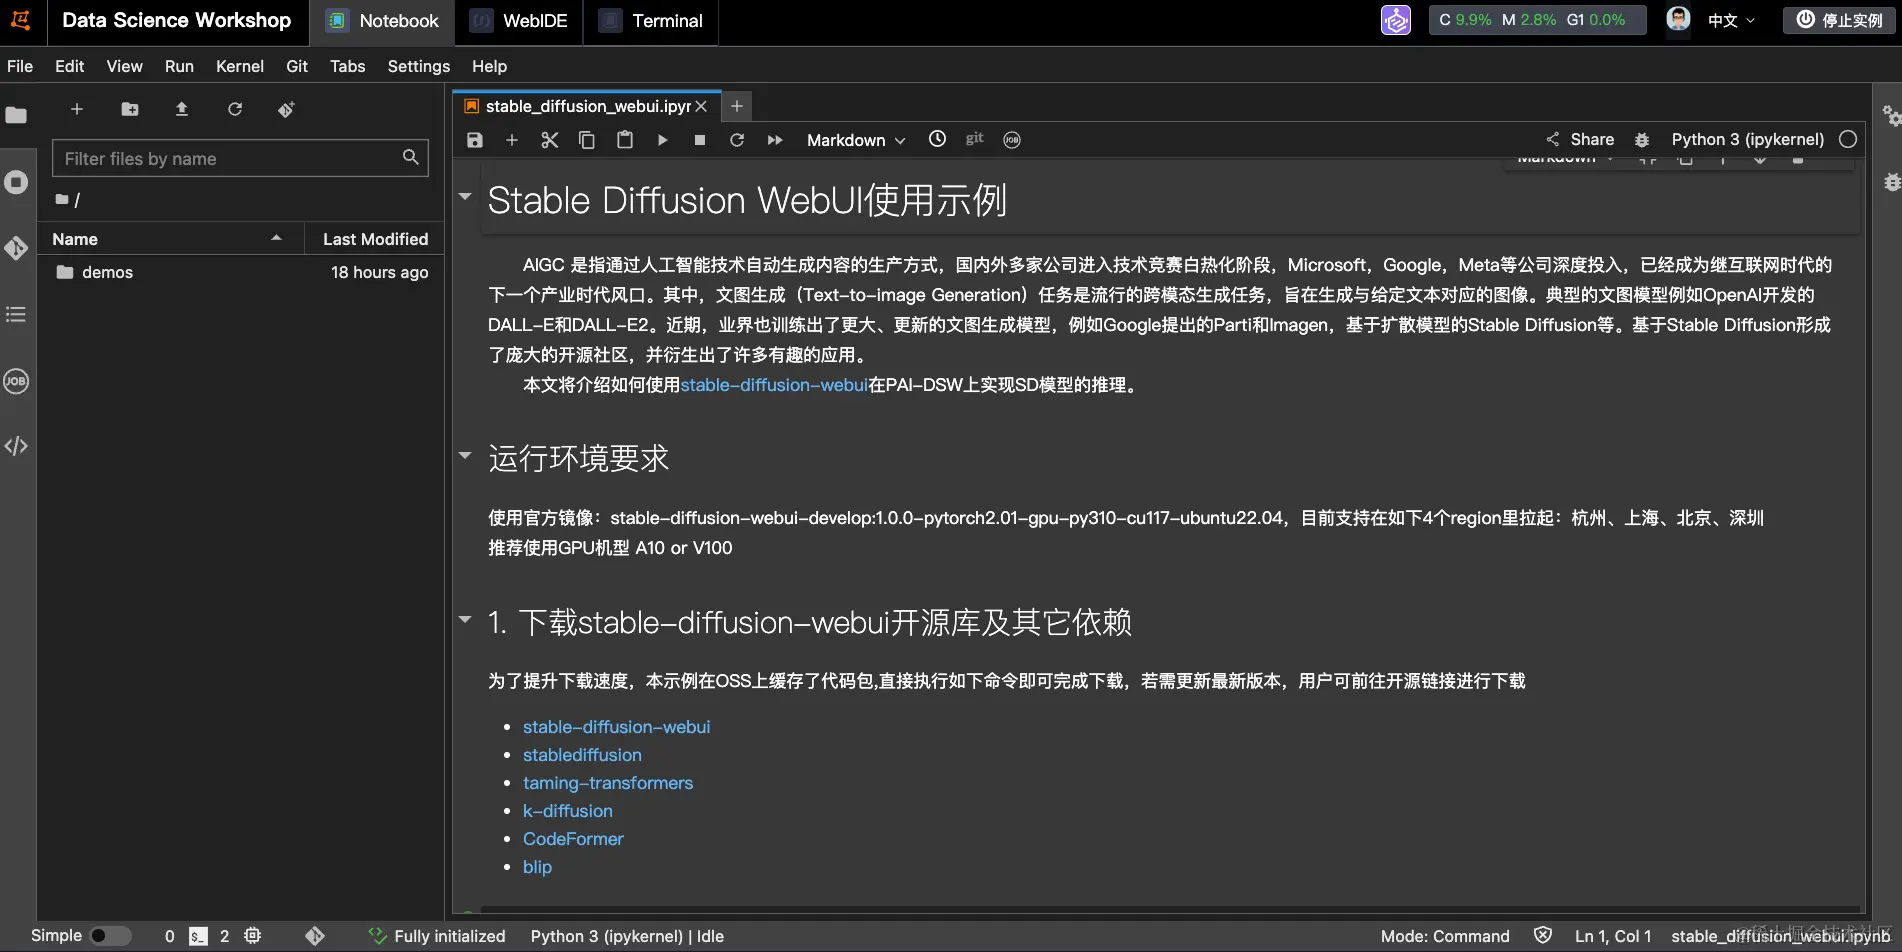Viewport: 1902px width, 952px height.
Task: Clone a Git repository from file browser
Action: click(286, 109)
